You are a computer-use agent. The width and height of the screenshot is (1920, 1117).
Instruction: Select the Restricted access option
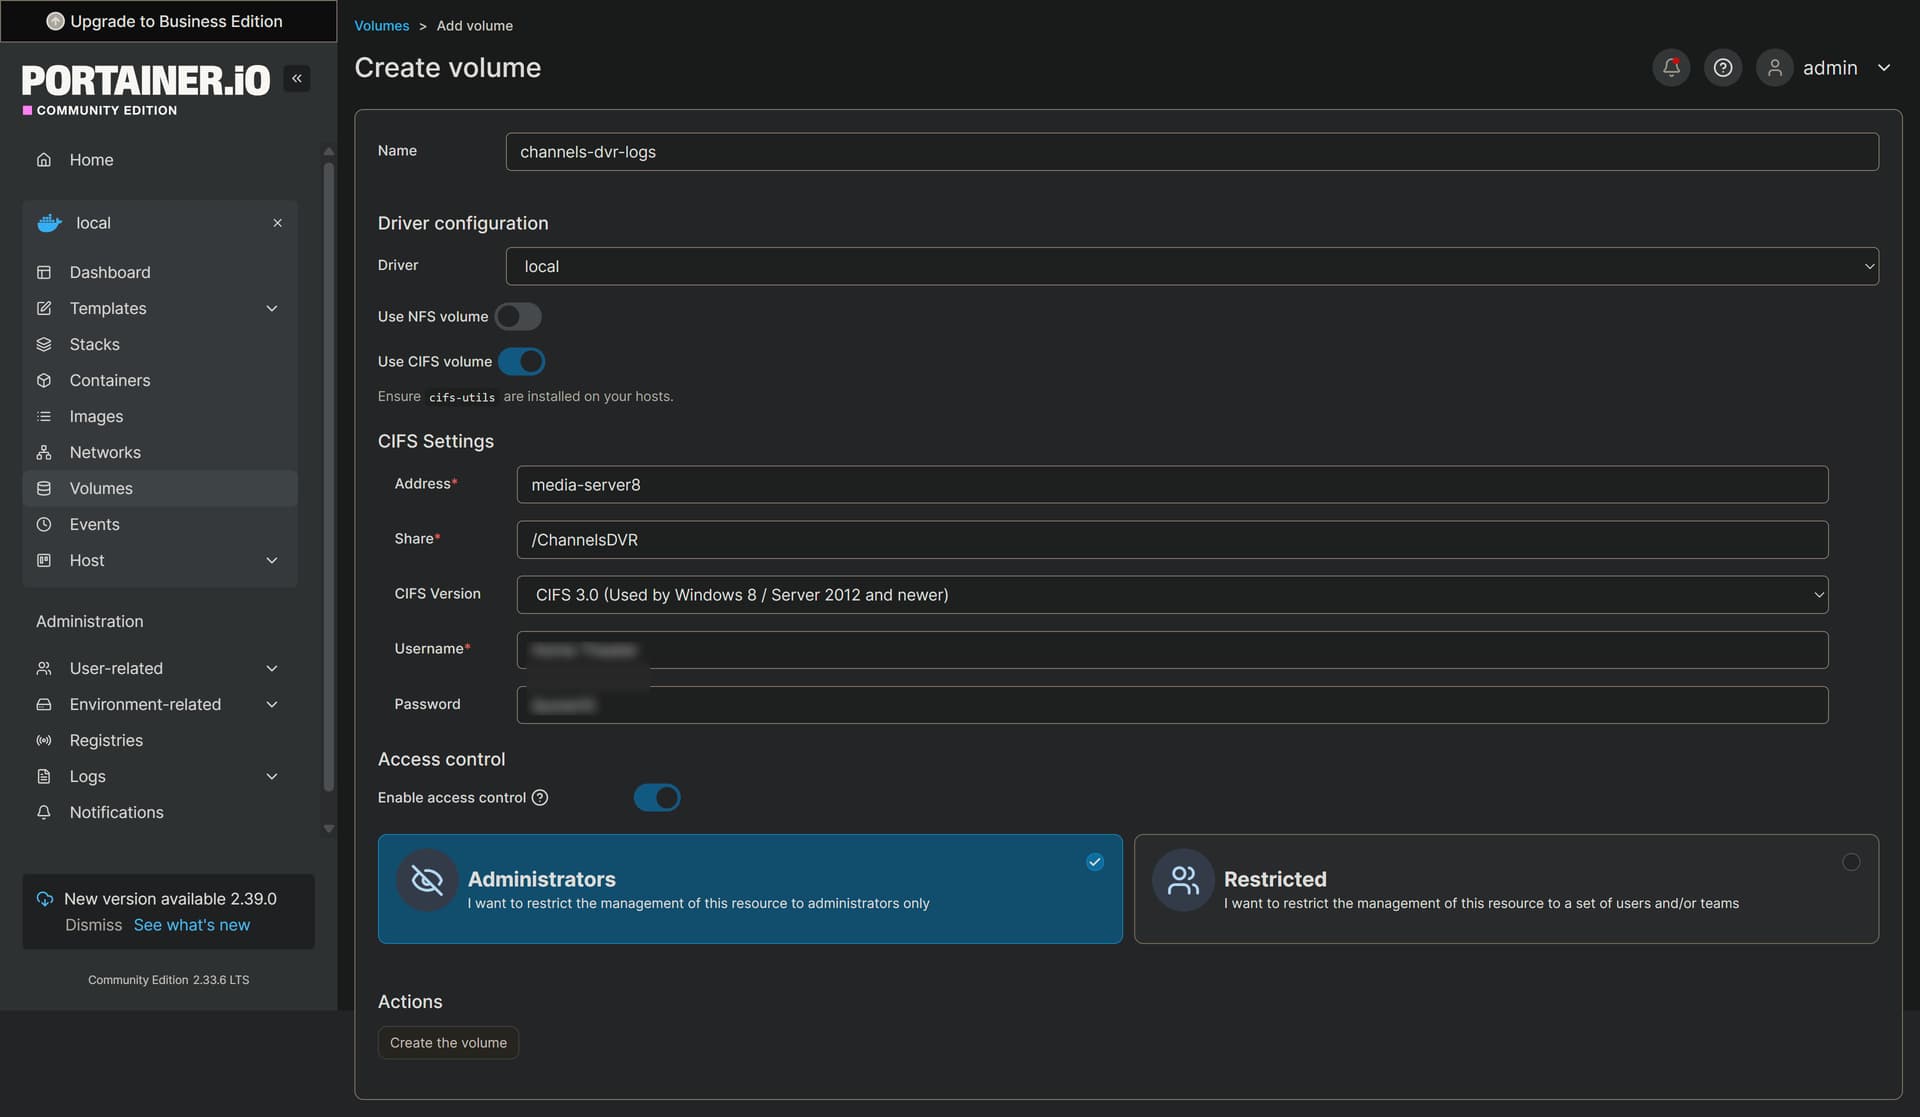(x=1505, y=889)
